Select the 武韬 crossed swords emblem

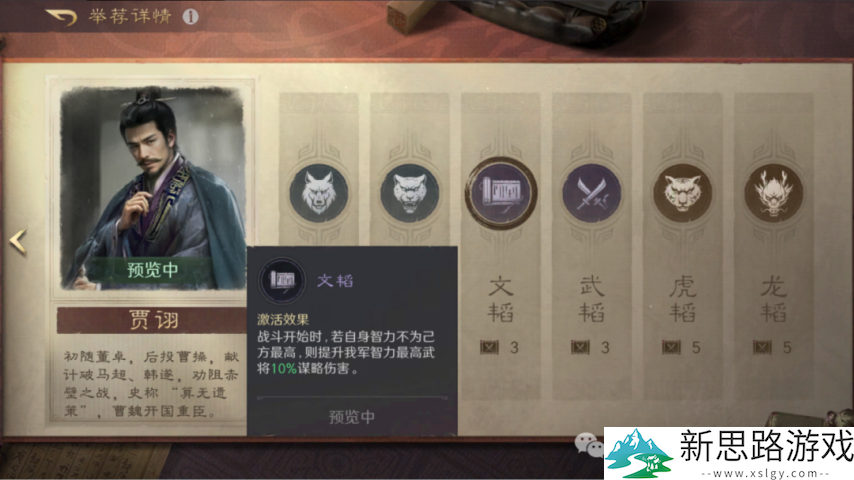coord(591,193)
